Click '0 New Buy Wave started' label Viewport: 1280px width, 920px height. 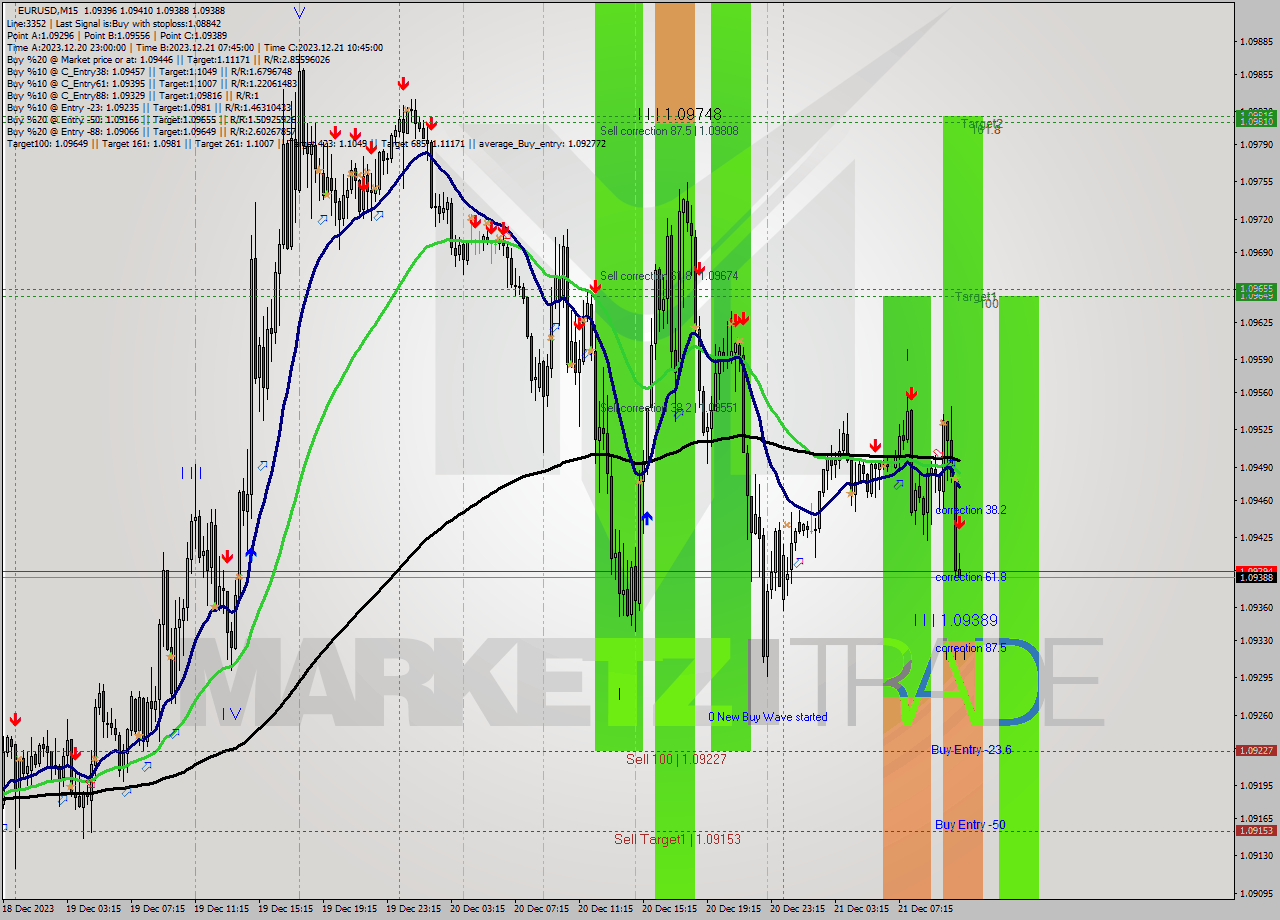768,717
